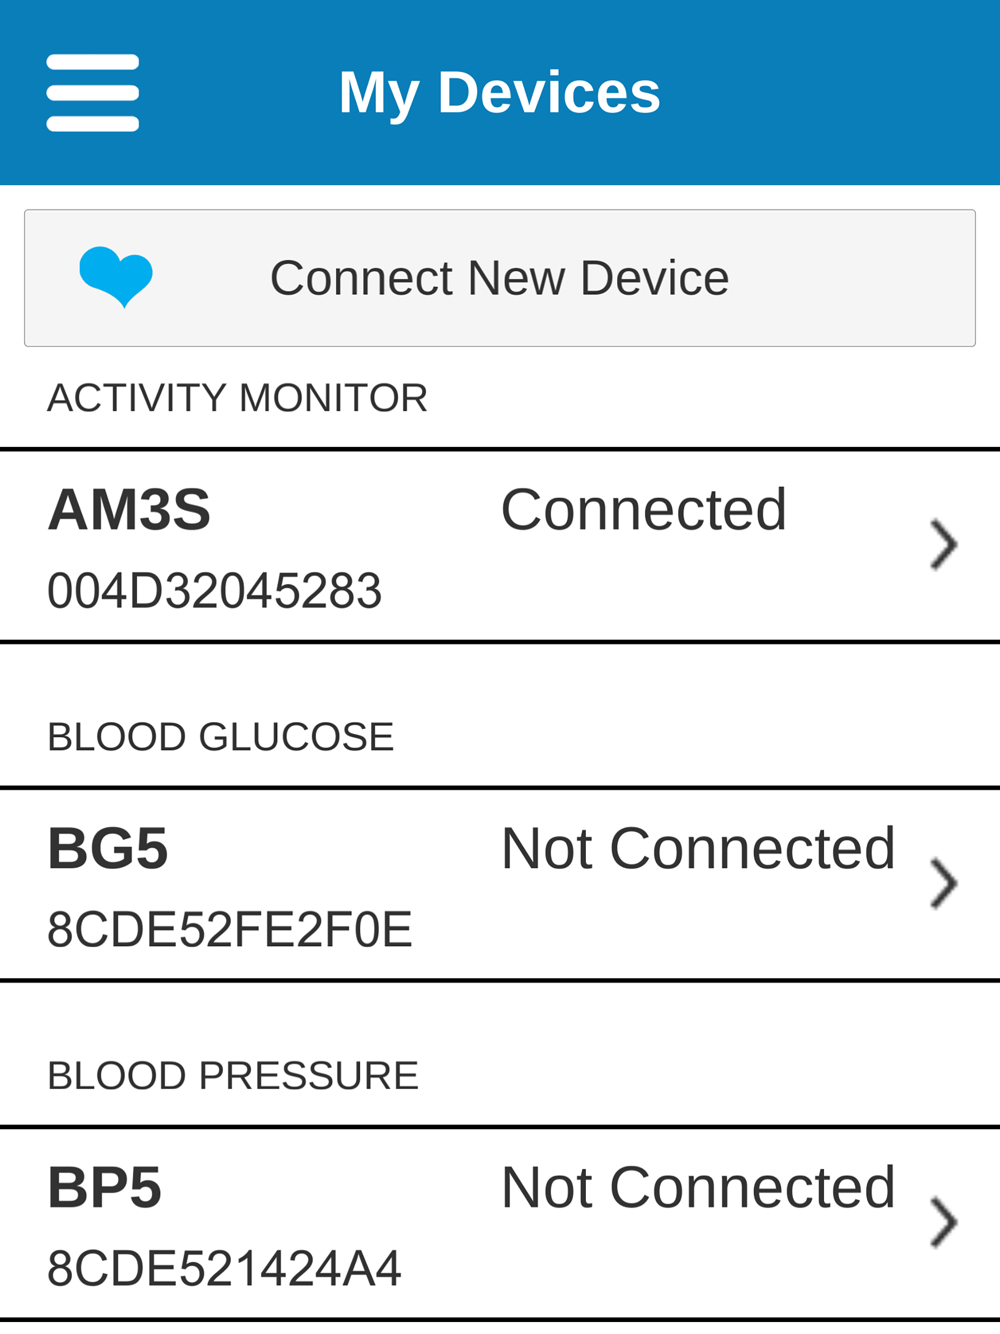Tap Not Connected status for BG5

pos(697,849)
